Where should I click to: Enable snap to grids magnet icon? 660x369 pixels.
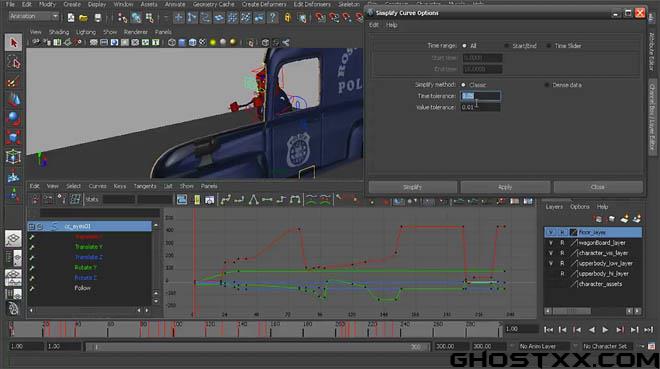pos(320,18)
